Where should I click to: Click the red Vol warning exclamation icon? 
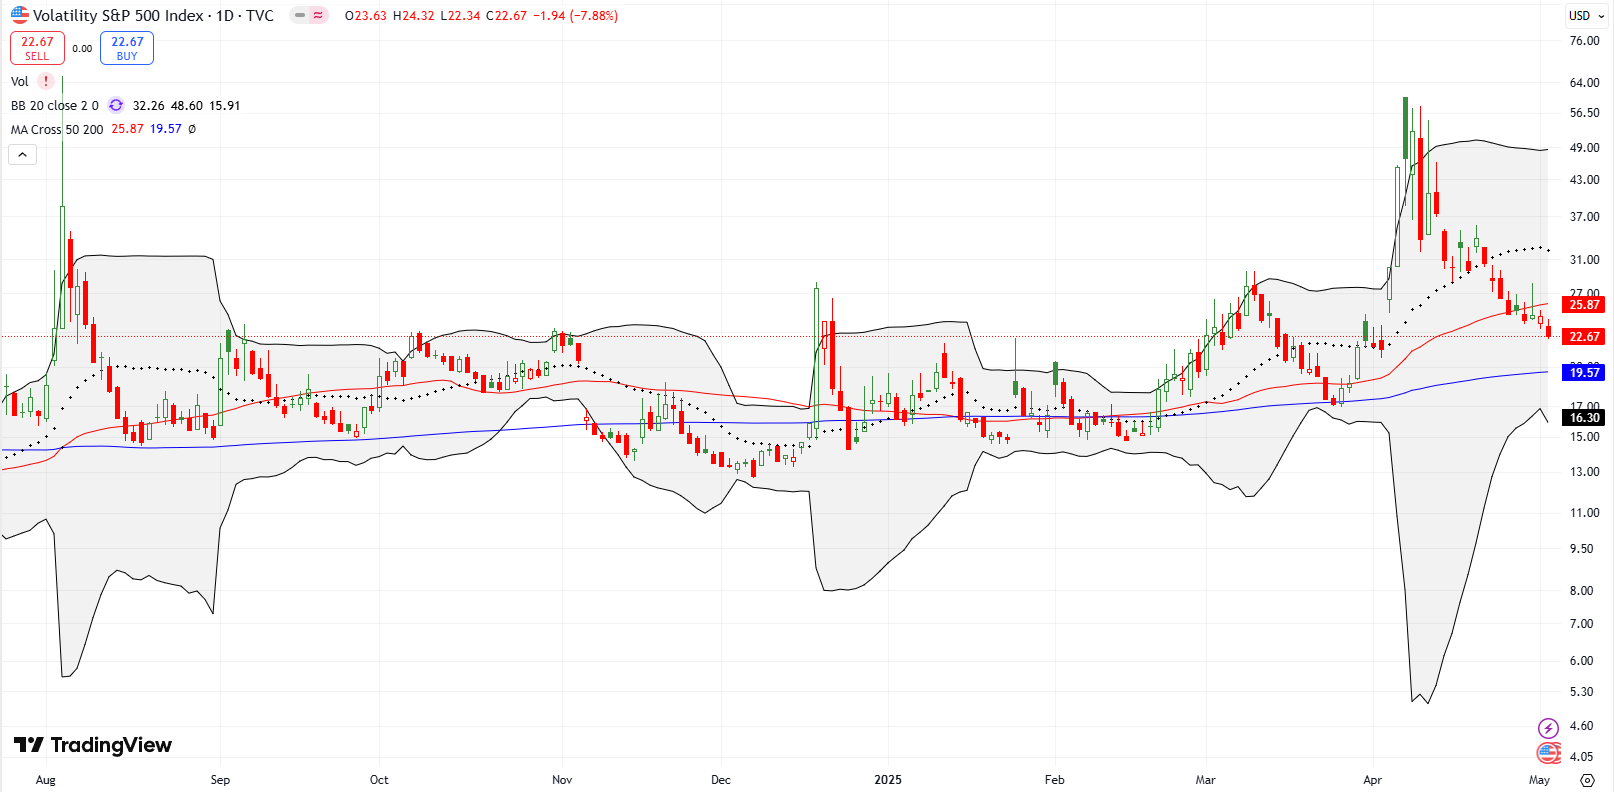(x=46, y=81)
